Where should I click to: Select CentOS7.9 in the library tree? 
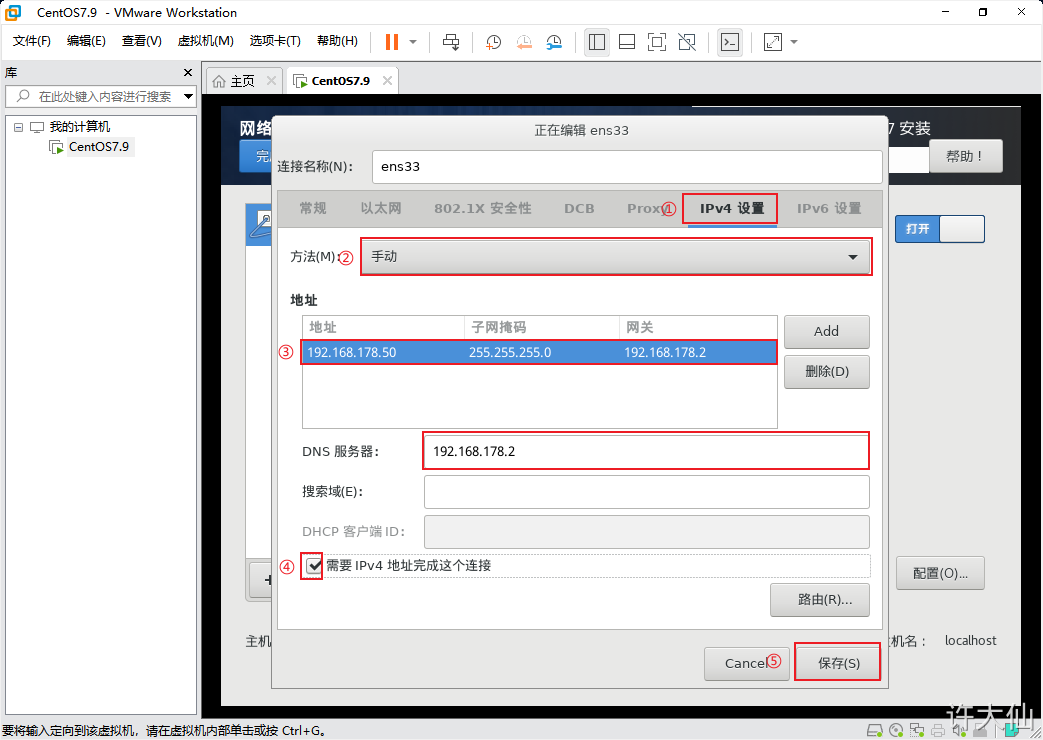point(98,146)
